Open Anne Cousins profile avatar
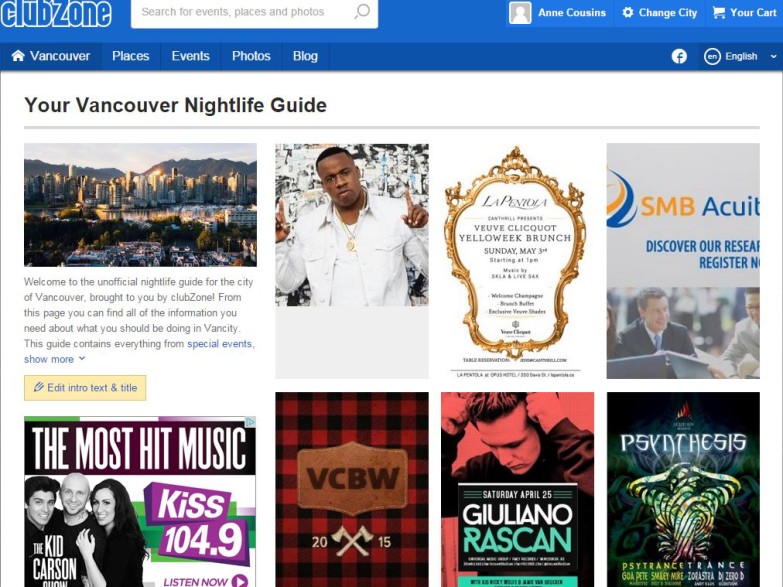This screenshot has height=587, width=783. [520, 12]
